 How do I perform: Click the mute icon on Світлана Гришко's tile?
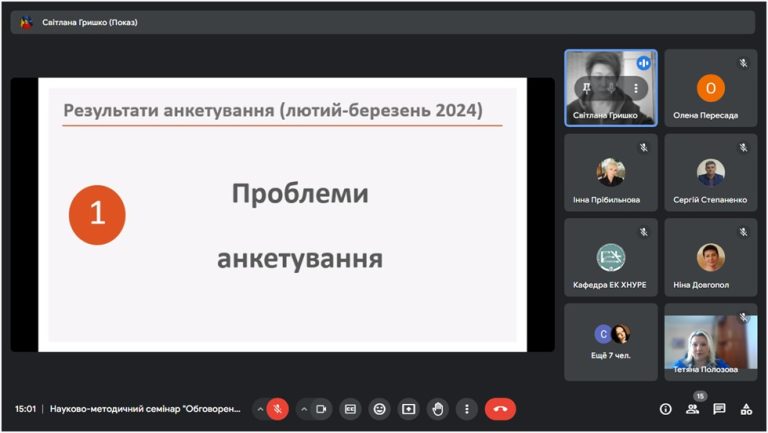point(611,88)
